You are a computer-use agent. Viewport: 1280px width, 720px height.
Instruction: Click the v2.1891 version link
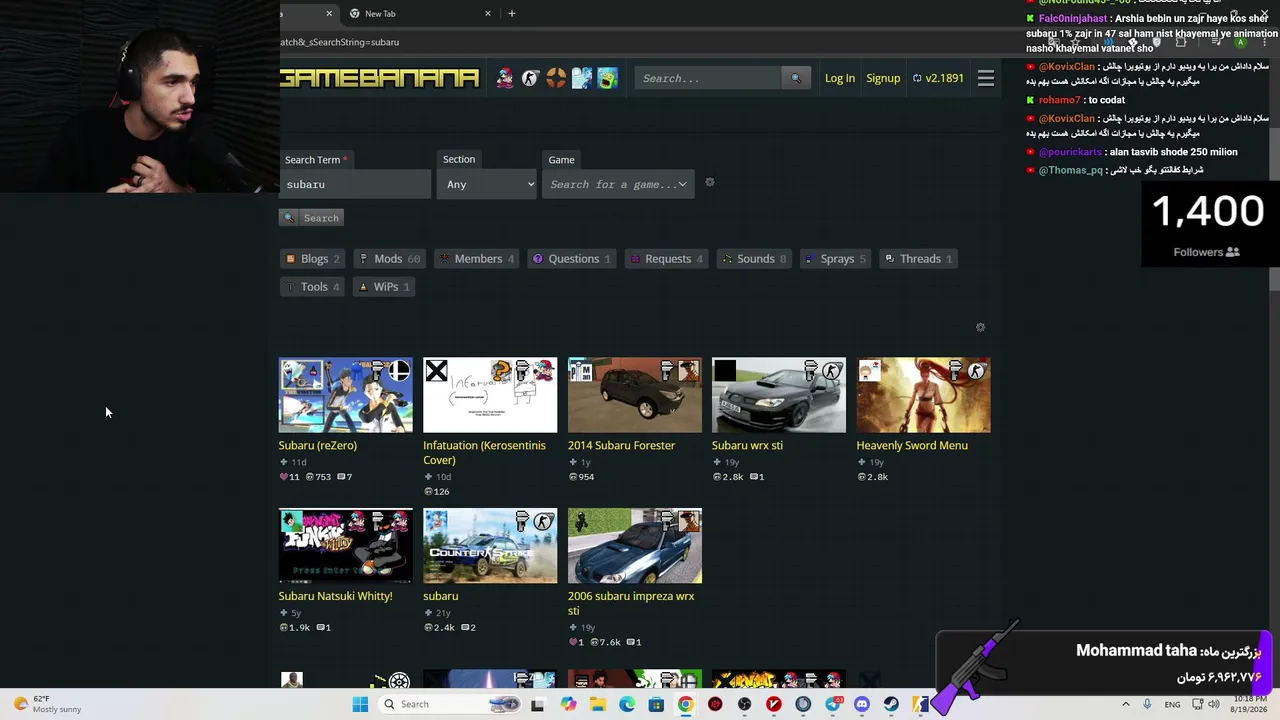(938, 78)
